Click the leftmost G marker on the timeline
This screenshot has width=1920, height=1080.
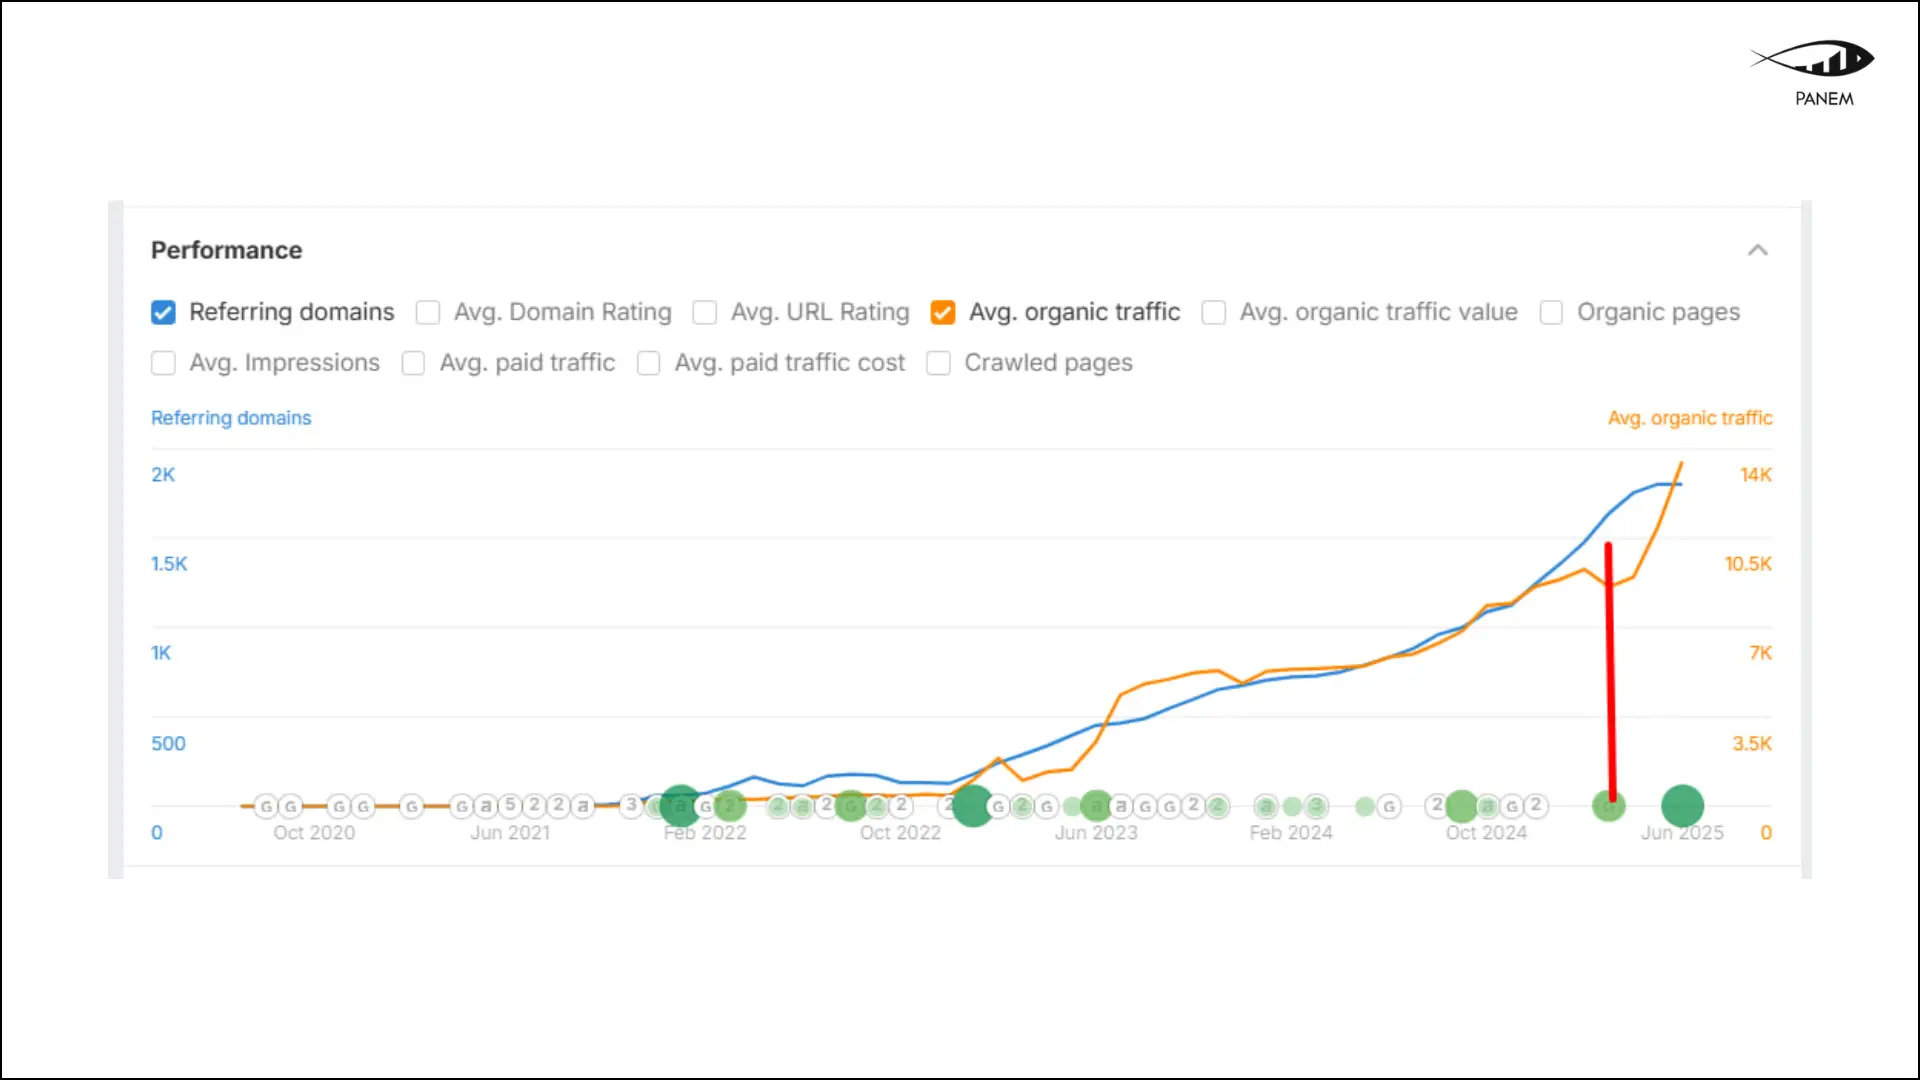click(266, 806)
